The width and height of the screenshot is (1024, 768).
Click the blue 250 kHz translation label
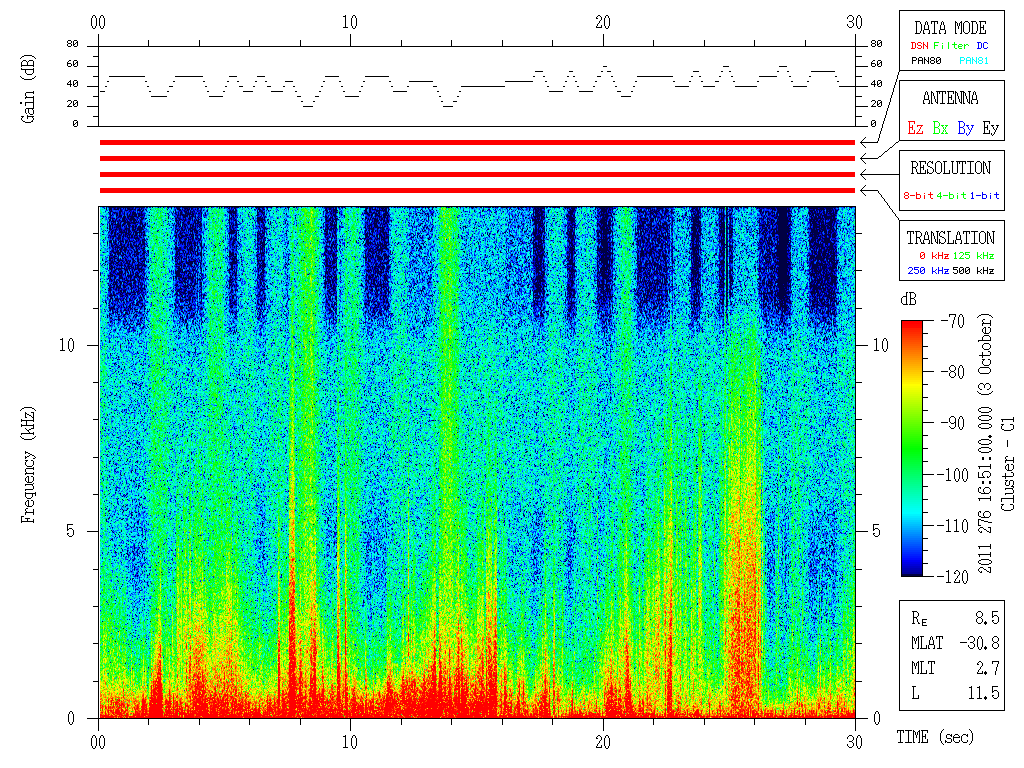click(928, 271)
